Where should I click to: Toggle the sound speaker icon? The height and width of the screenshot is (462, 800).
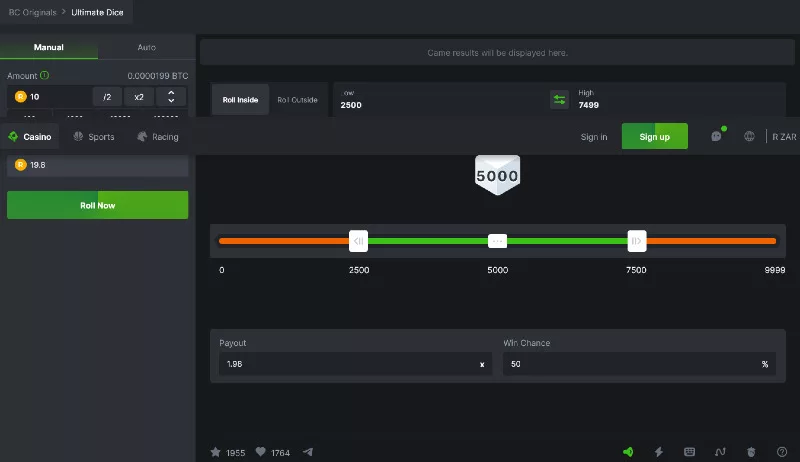click(628, 452)
